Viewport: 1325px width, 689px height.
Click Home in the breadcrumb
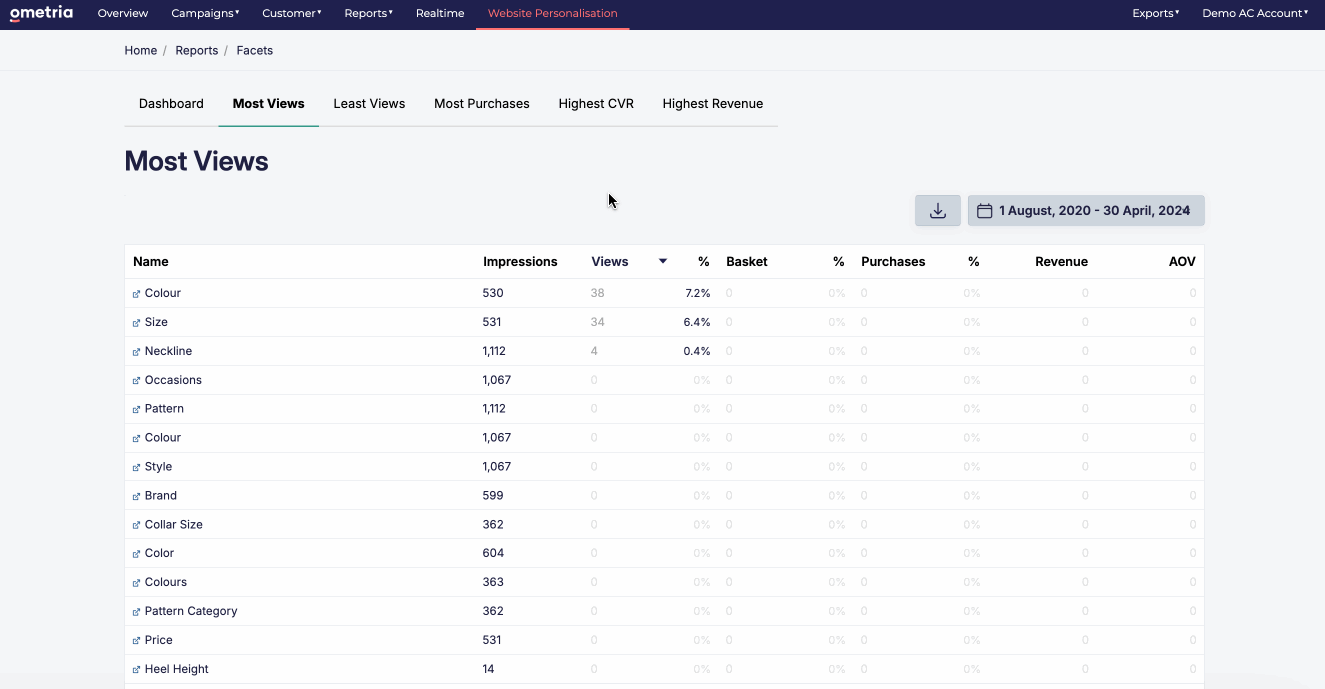pos(140,51)
